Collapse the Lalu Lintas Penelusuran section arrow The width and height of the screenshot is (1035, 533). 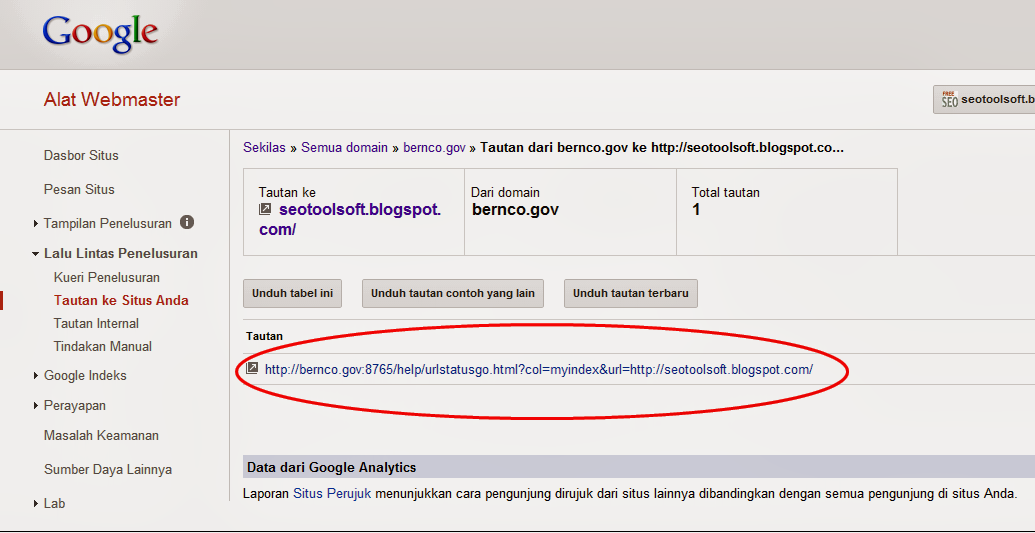[35, 254]
